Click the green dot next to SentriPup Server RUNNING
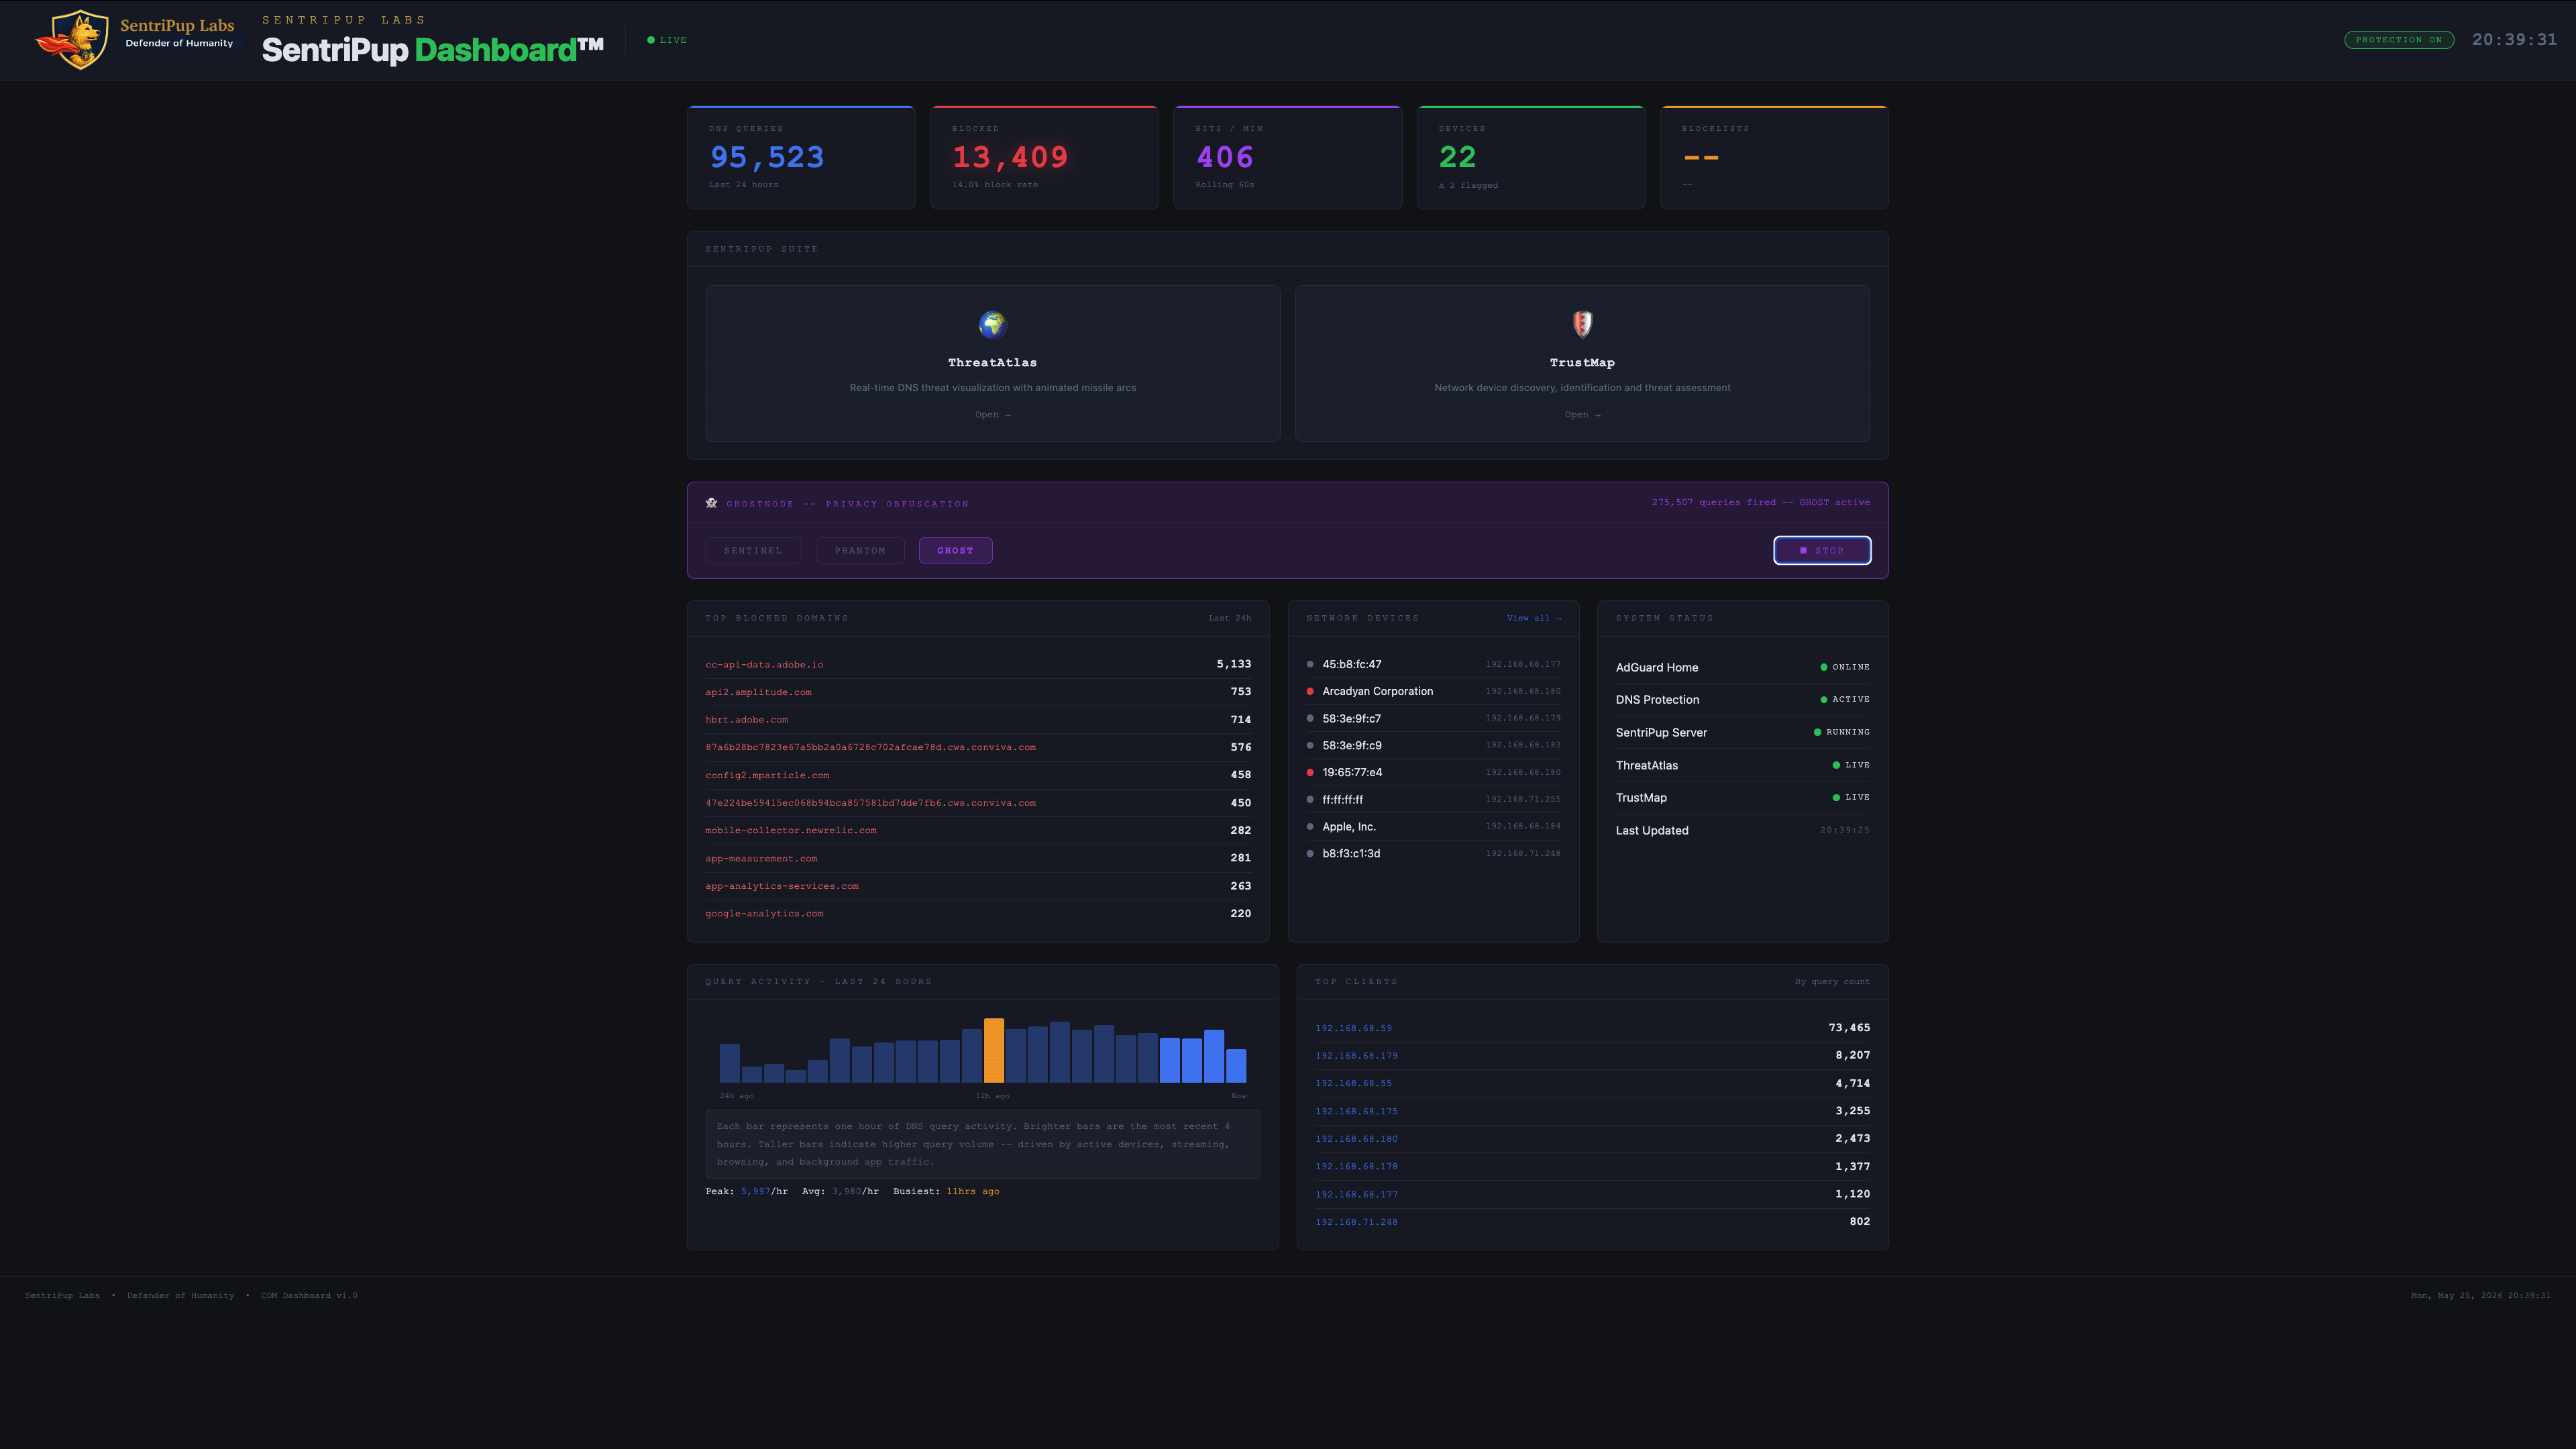This screenshot has height=1449, width=2576. (x=1817, y=732)
